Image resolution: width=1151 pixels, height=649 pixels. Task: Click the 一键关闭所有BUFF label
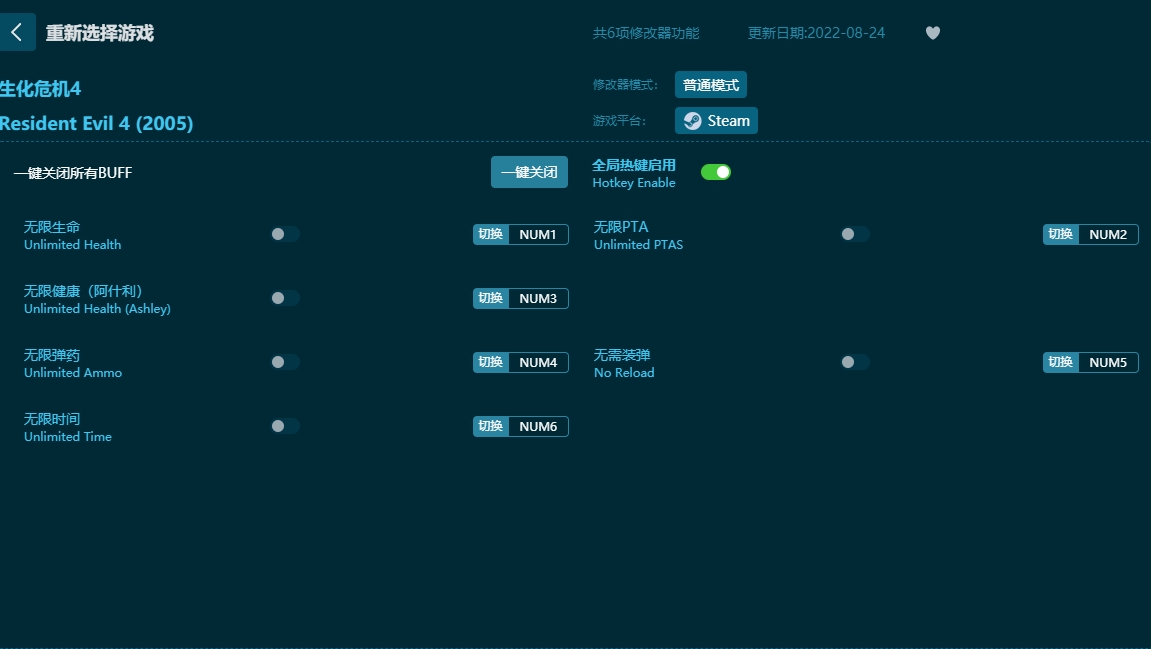point(73,173)
